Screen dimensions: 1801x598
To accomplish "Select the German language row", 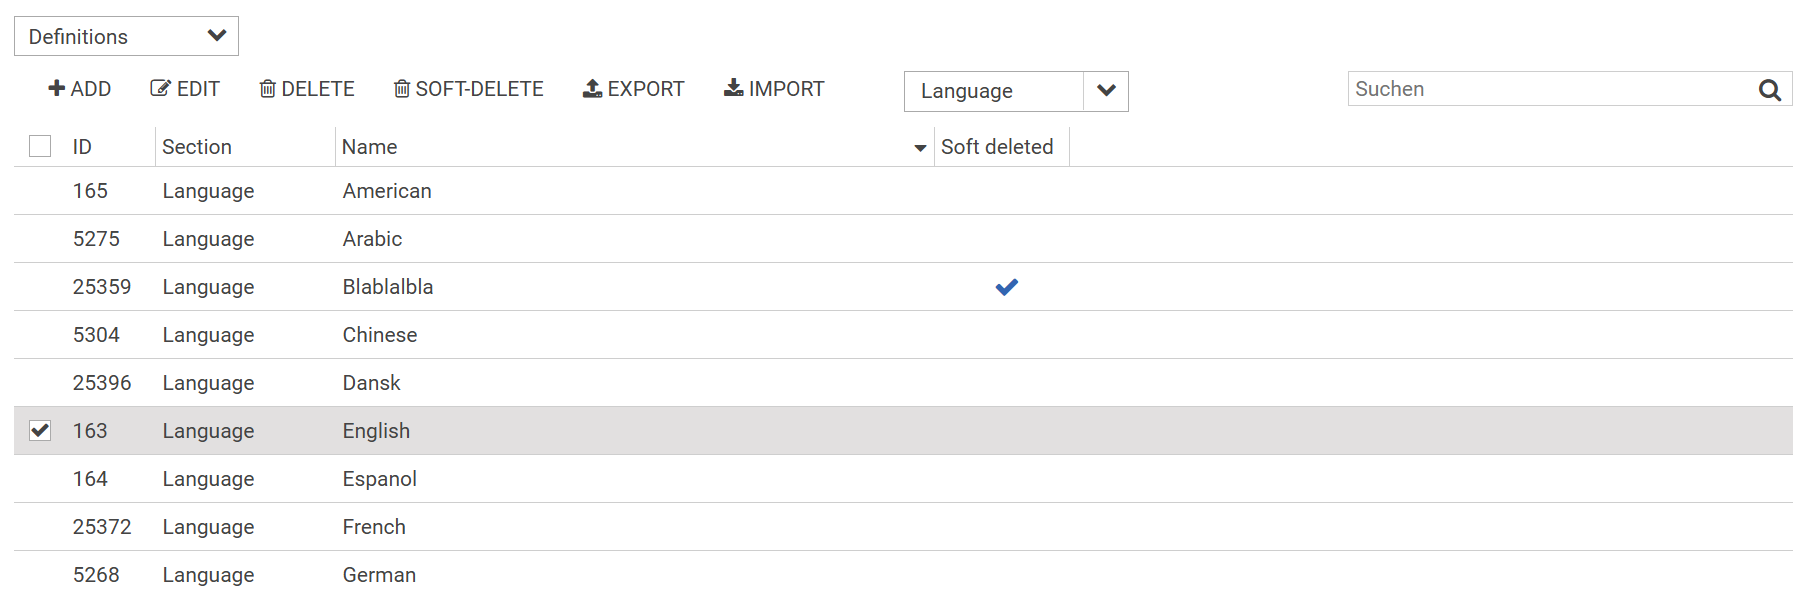I will pyautogui.click(x=379, y=575).
